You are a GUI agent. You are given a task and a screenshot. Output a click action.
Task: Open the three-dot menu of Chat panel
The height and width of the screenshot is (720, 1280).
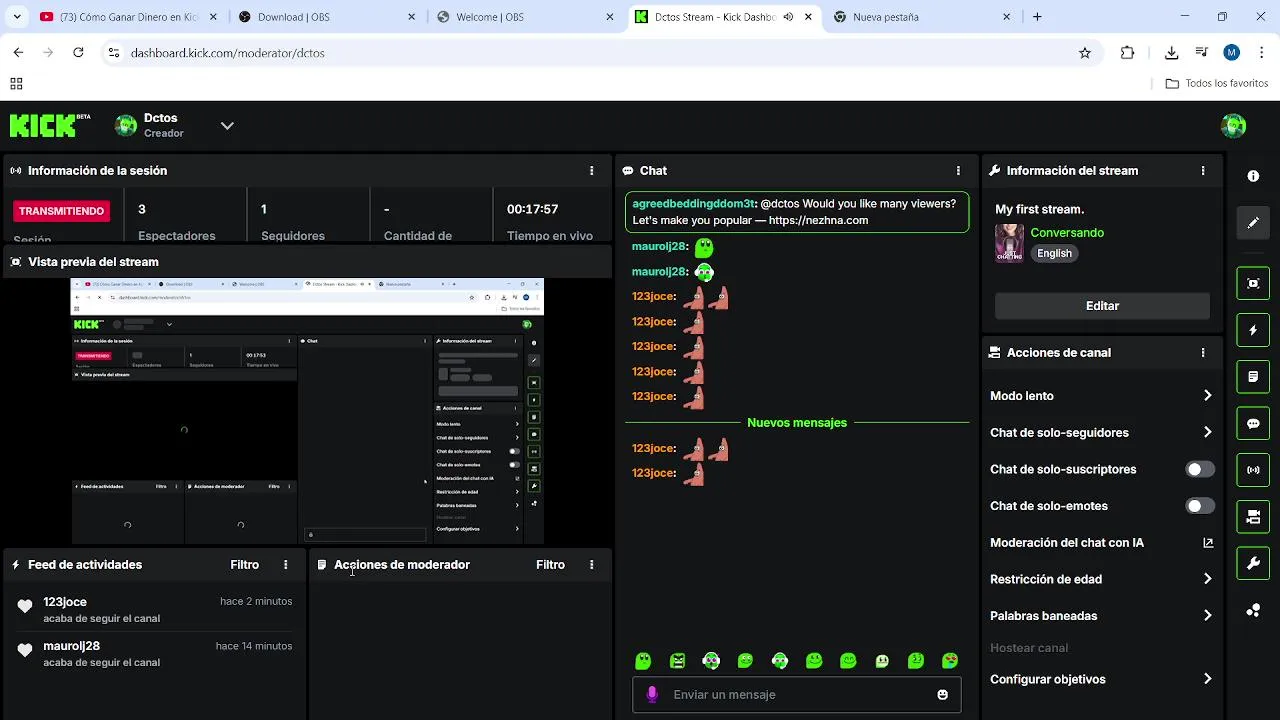[x=958, y=171]
